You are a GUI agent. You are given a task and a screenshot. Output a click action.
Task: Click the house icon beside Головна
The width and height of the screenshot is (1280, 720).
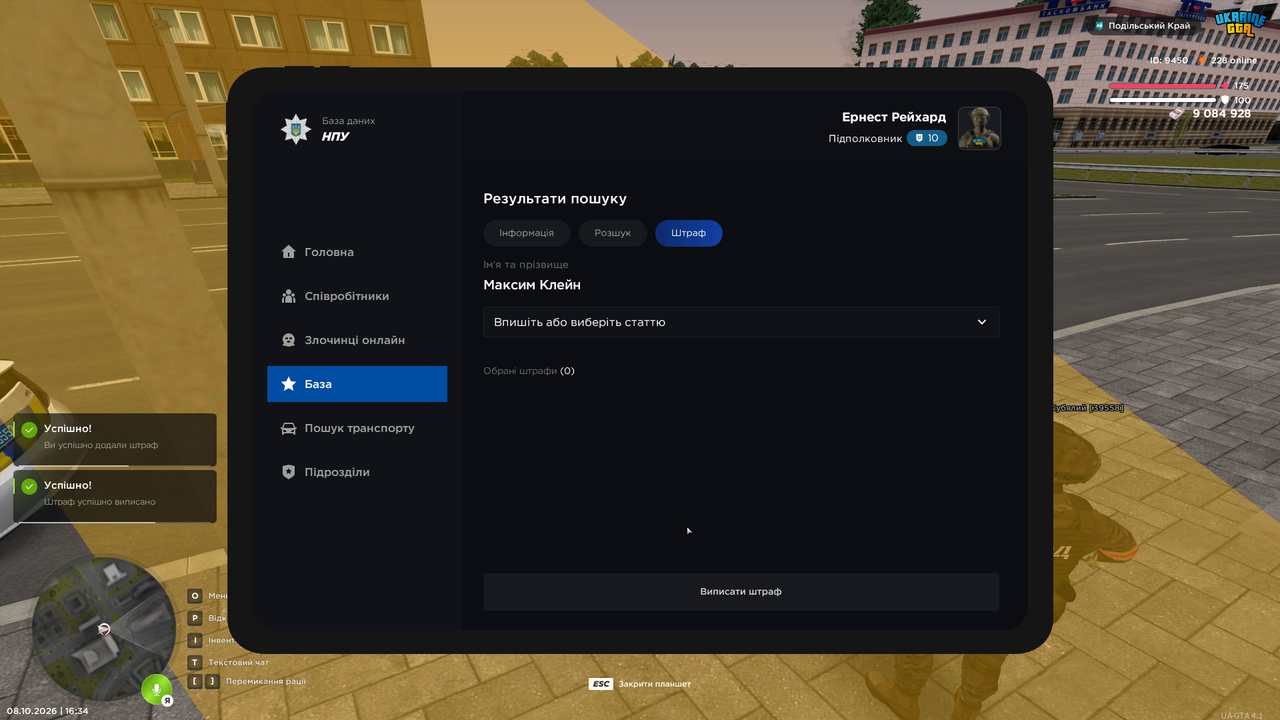coord(289,252)
